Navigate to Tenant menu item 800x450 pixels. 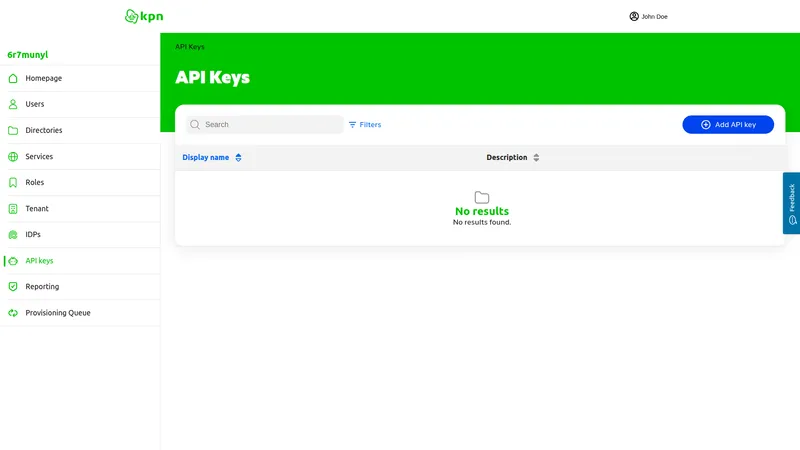80,209
